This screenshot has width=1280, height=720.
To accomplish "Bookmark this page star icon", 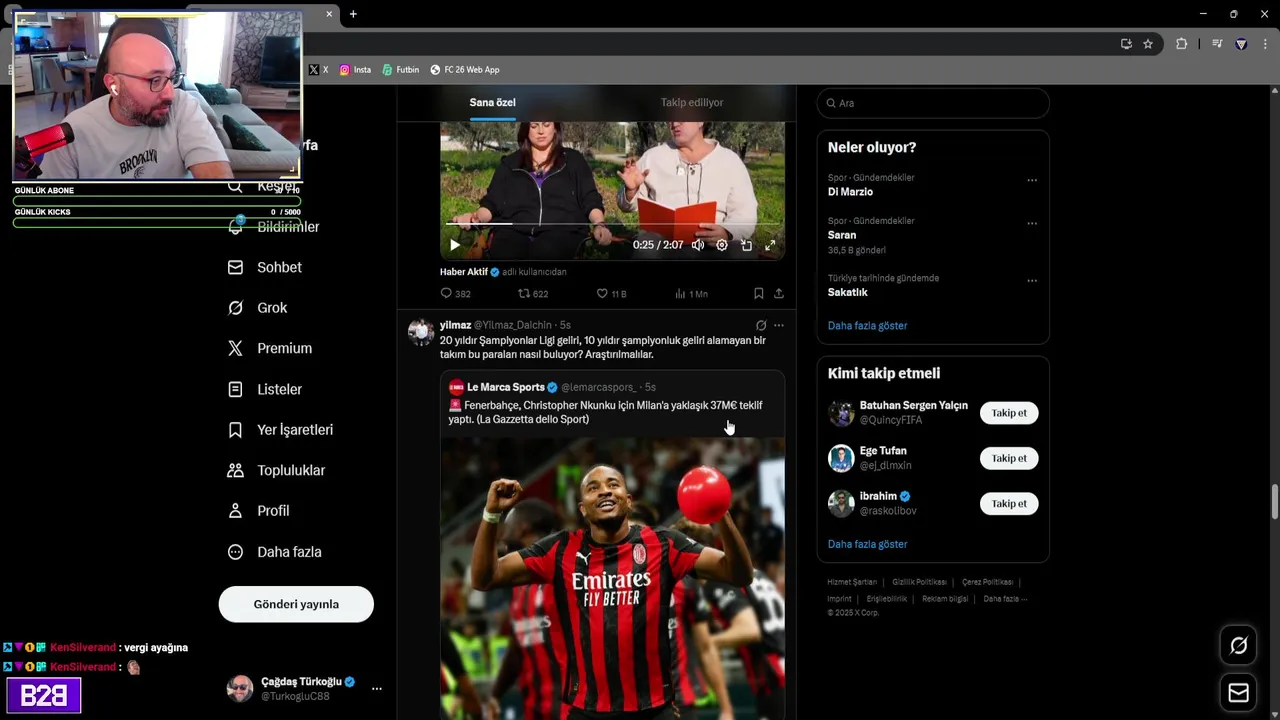I will 1148,44.
